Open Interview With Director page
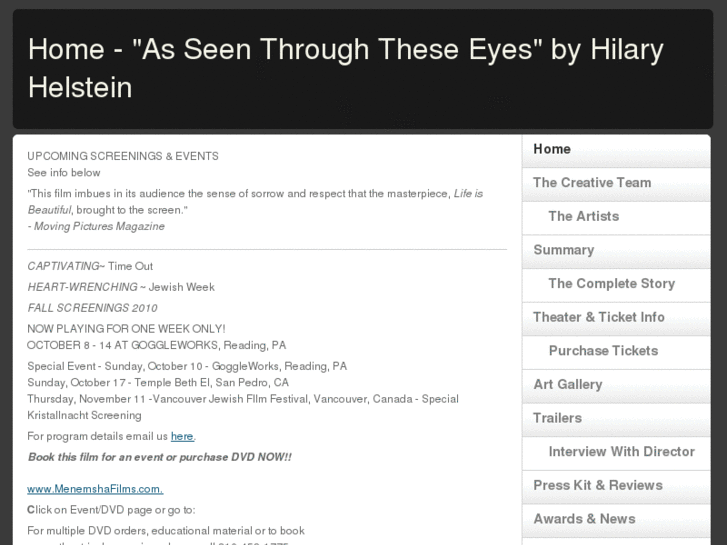Viewport: 727px width, 545px height. pos(621,452)
